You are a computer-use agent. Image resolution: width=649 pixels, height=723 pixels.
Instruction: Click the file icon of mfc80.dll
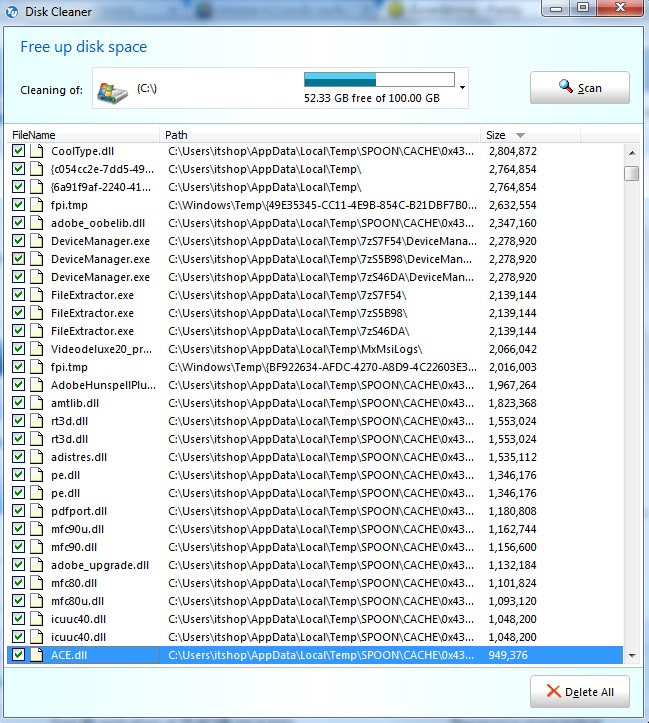coord(36,582)
